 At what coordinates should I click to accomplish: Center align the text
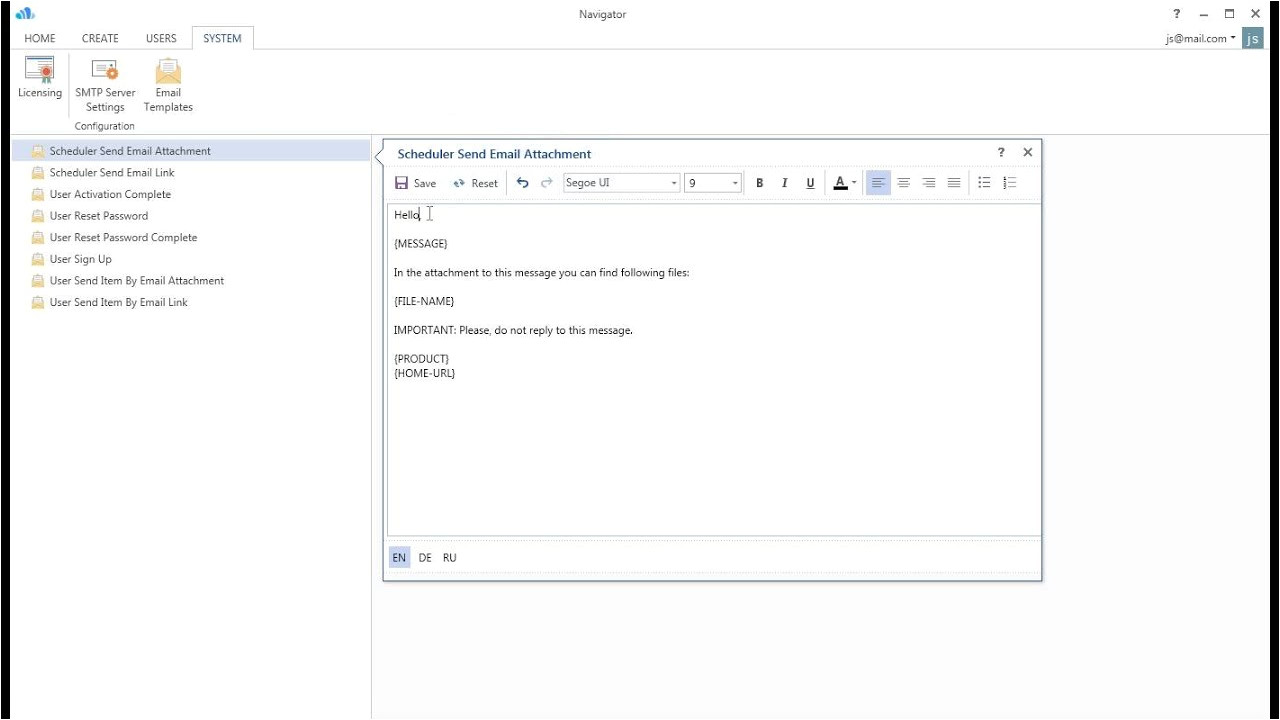[x=904, y=183]
